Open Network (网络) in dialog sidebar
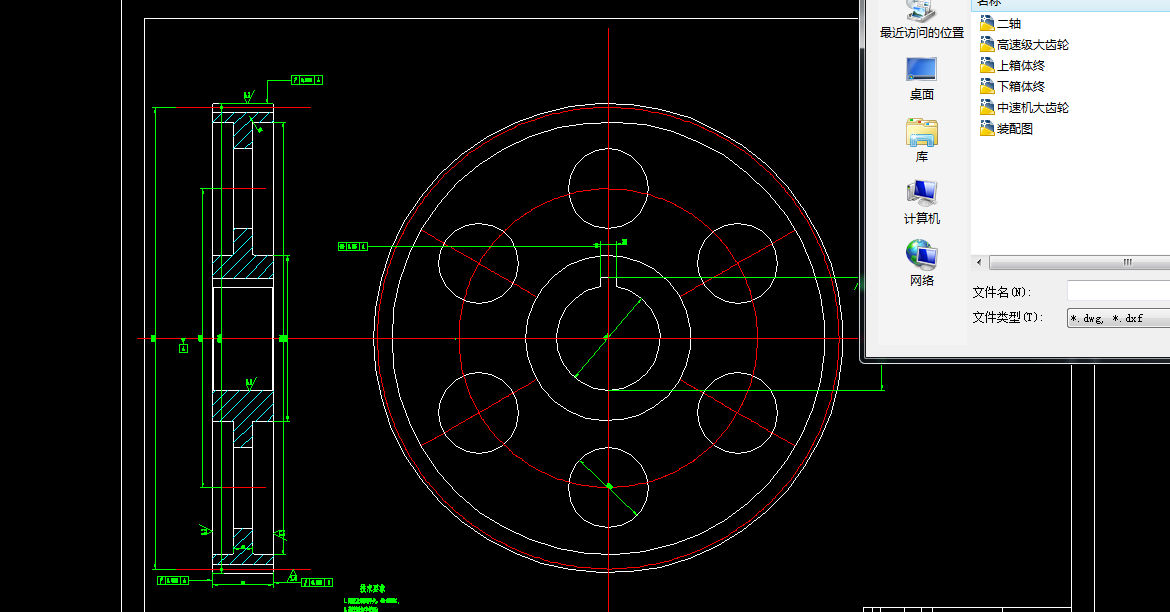Viewport: 1170px width, 612px height. click(x=922, y=264)
